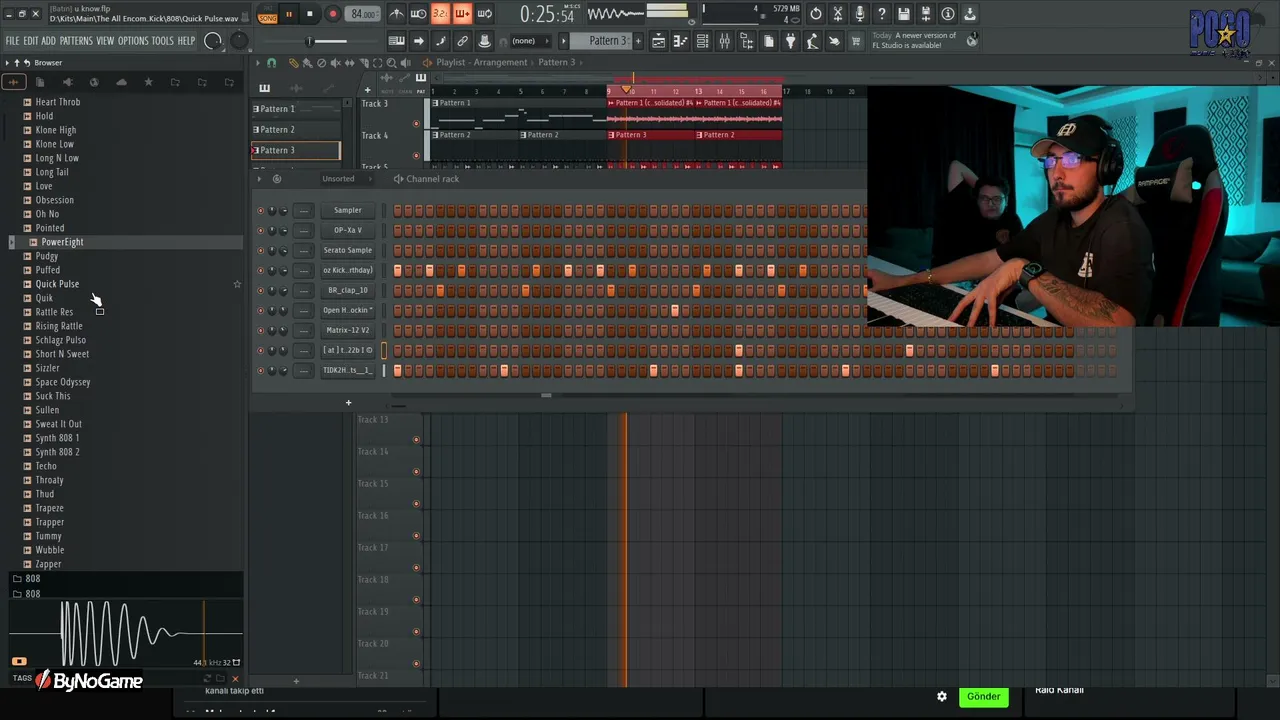Viewport: 1280px width, 720px height.
Task: Add a channel with the plus button
Action: pos(348,403)
